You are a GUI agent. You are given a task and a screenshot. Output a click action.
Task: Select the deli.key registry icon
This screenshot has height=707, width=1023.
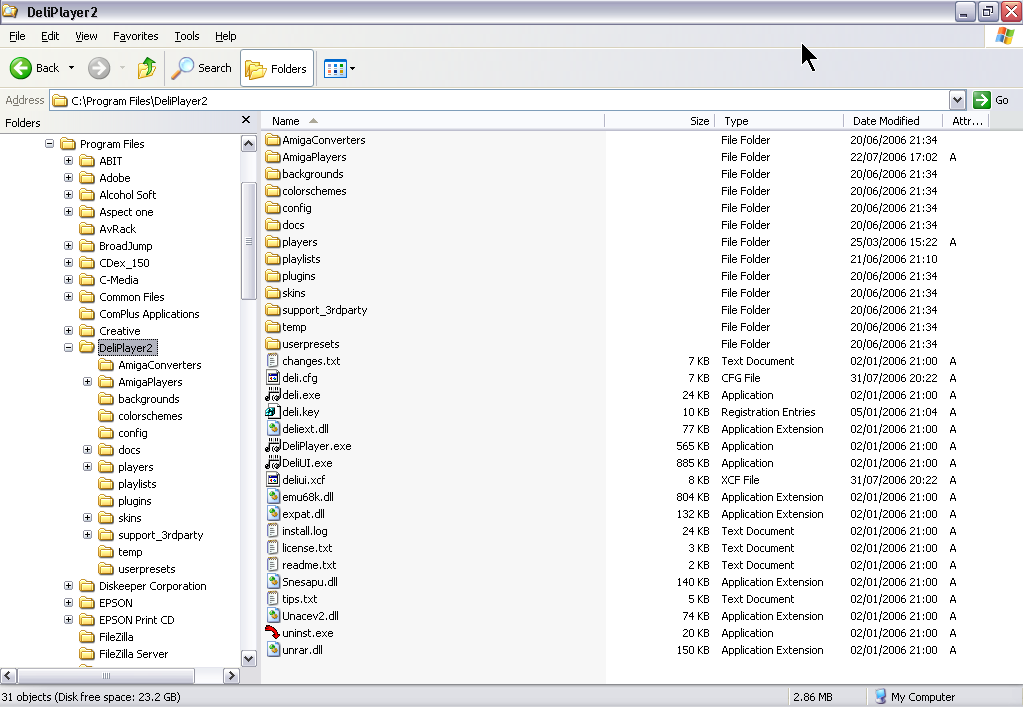(273, 412)
